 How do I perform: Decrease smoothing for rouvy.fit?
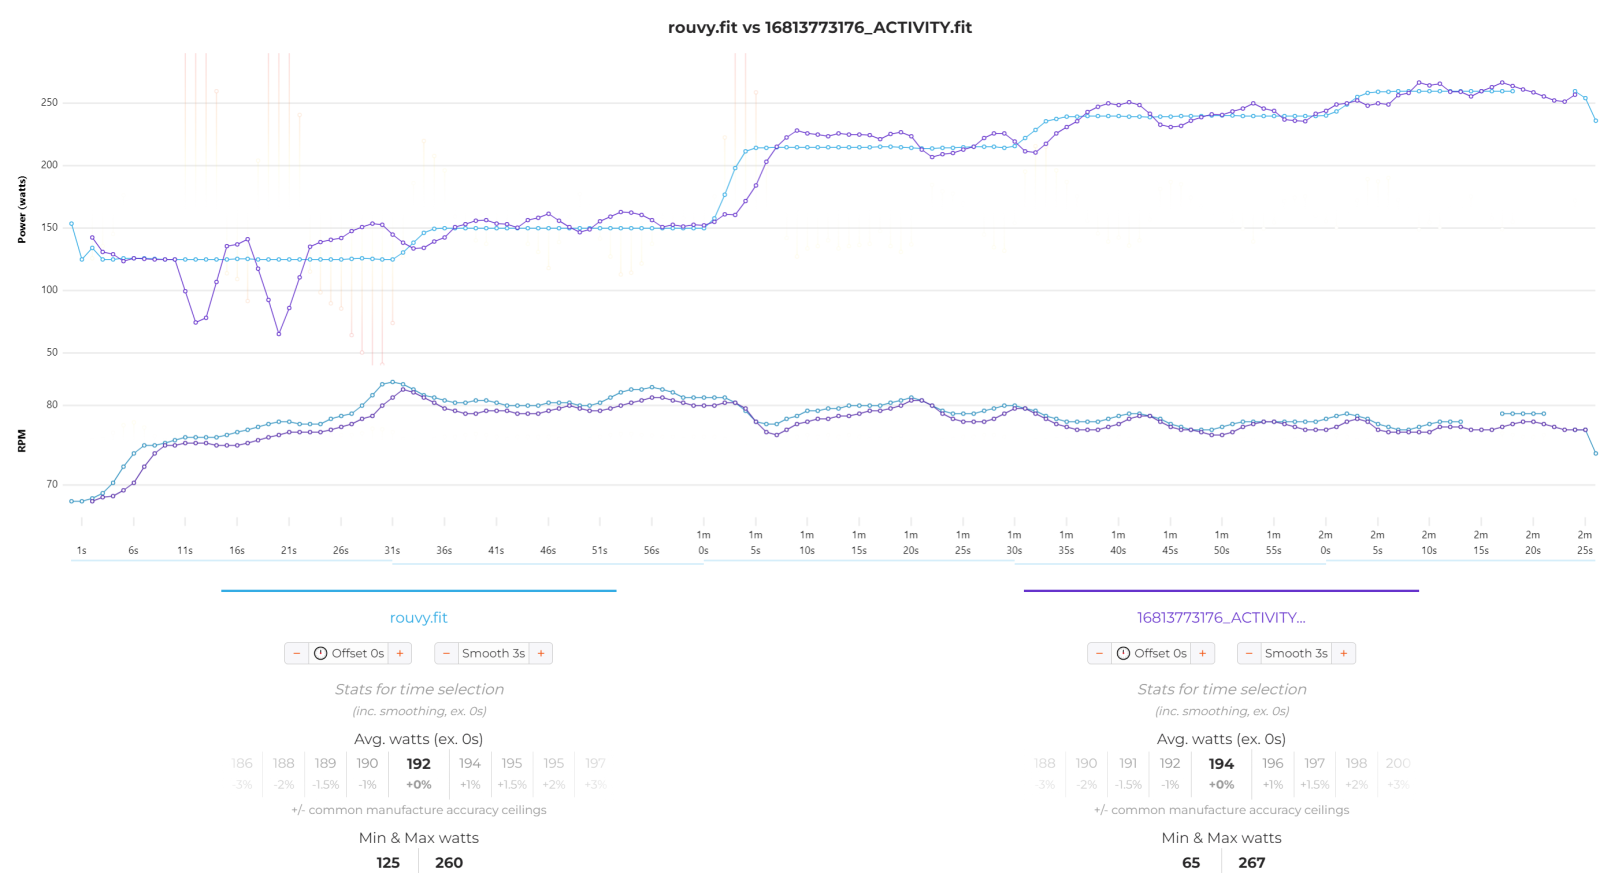tap(446, 653)
